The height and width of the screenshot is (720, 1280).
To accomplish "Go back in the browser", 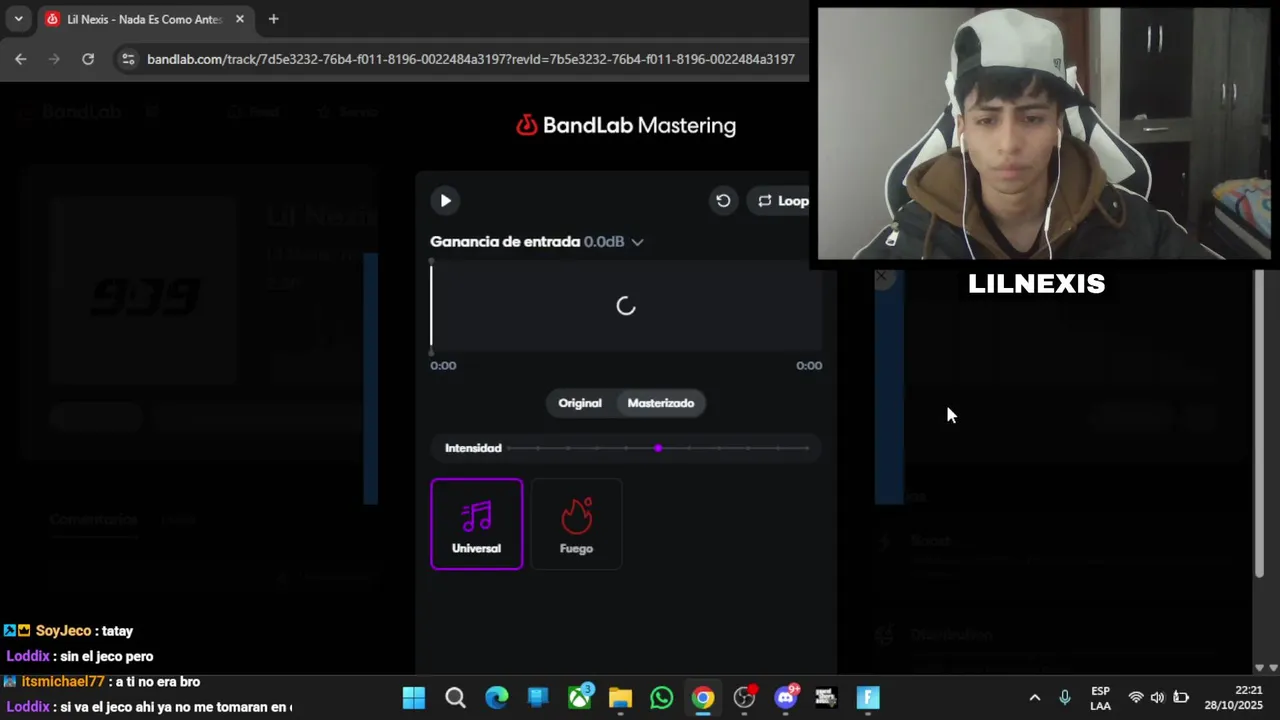I will [21, 59].
